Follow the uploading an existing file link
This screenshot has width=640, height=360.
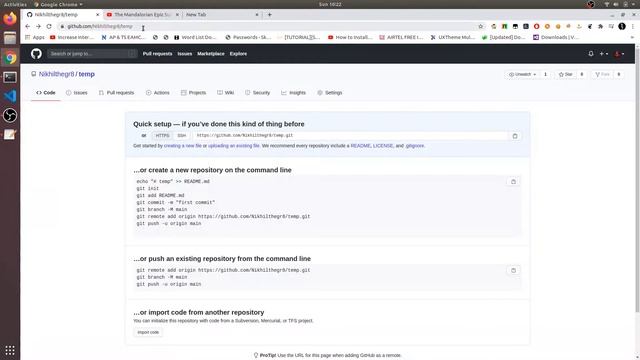(x=233, y=146)
